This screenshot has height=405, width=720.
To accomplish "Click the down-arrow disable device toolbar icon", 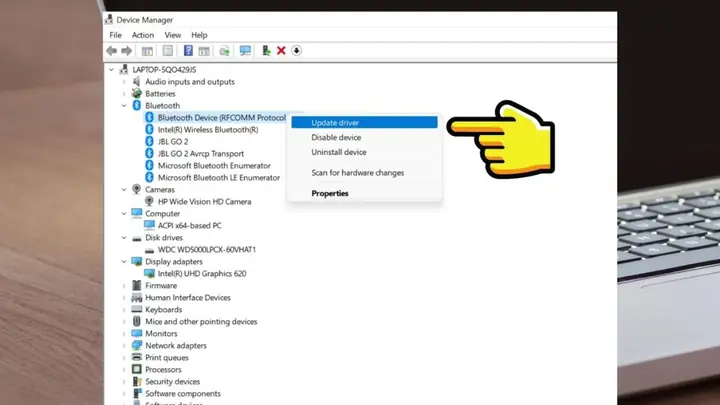I will [x=297, y=51].
